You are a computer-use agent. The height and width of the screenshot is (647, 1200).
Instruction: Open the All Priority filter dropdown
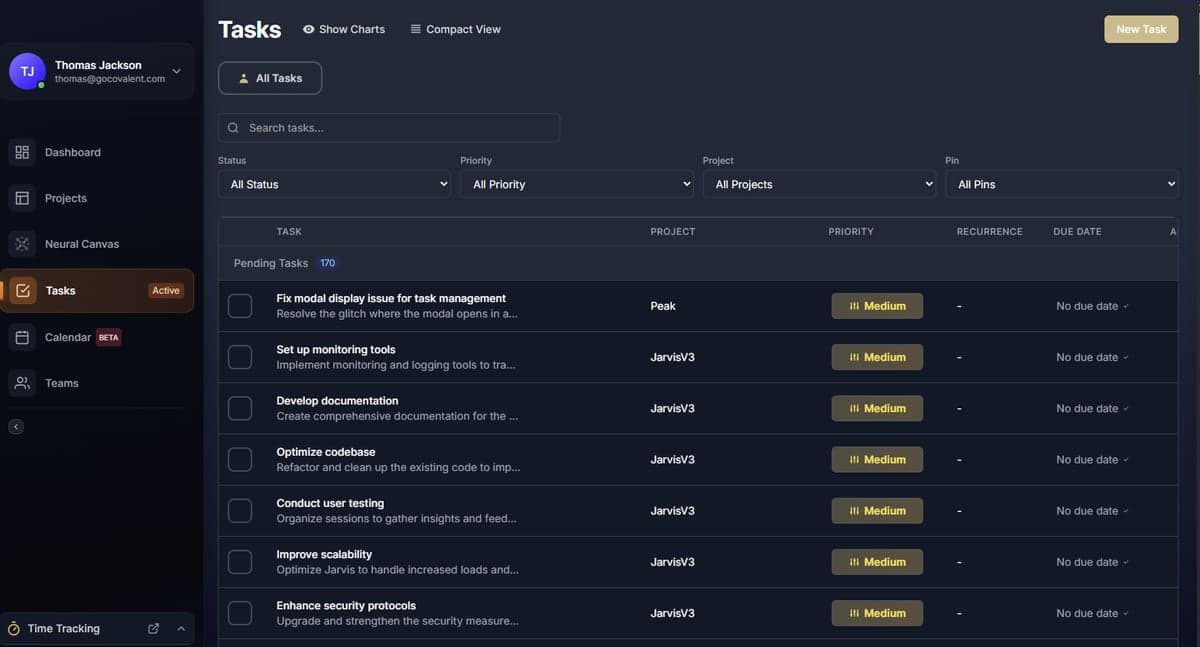[x=576, y=184]
